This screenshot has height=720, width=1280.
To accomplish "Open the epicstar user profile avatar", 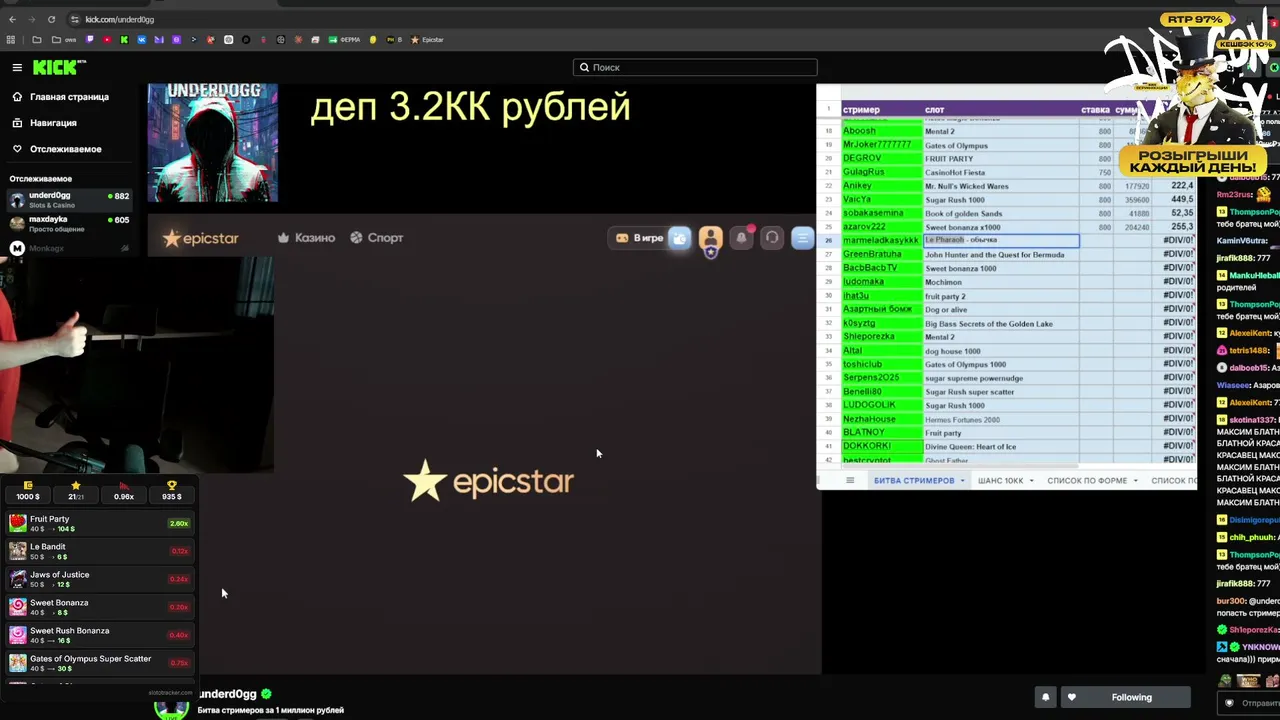I will click(710, 238).
